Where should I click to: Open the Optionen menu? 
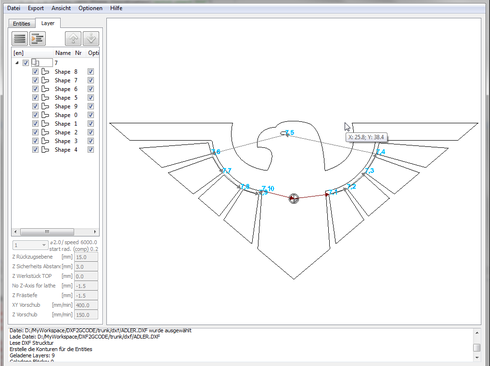[90, 8]
